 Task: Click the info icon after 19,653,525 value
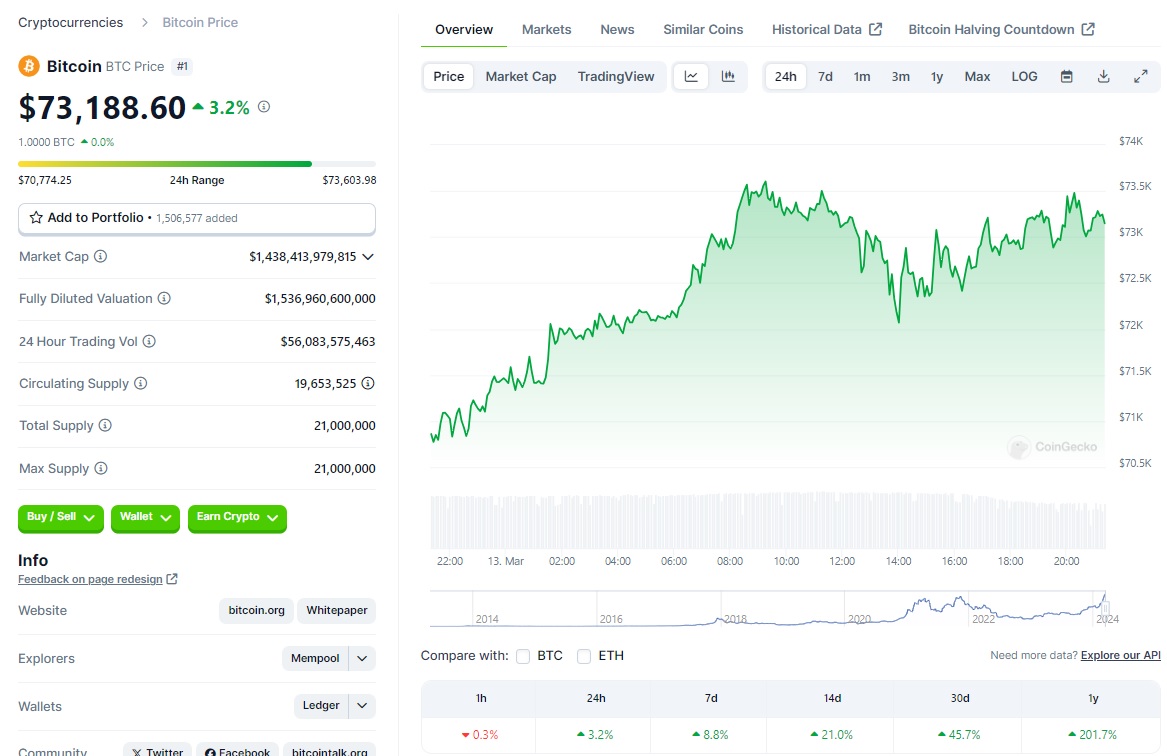[368, 383]
